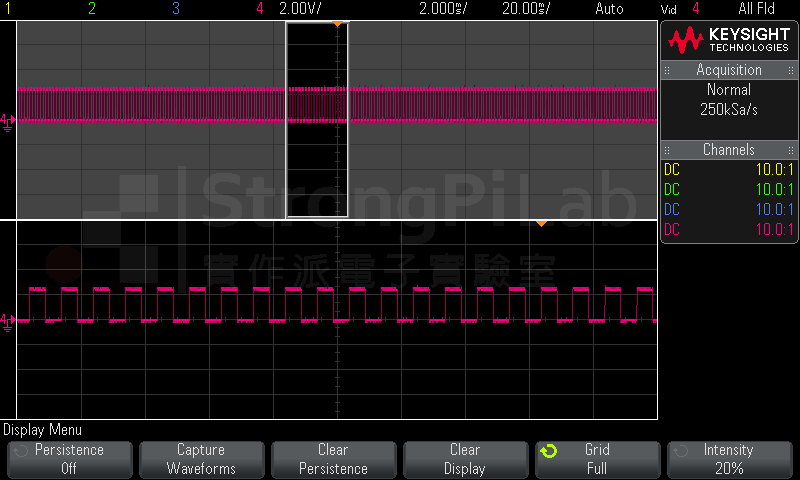Click the Vid trigger type label
800x480 pixels.
668,9
